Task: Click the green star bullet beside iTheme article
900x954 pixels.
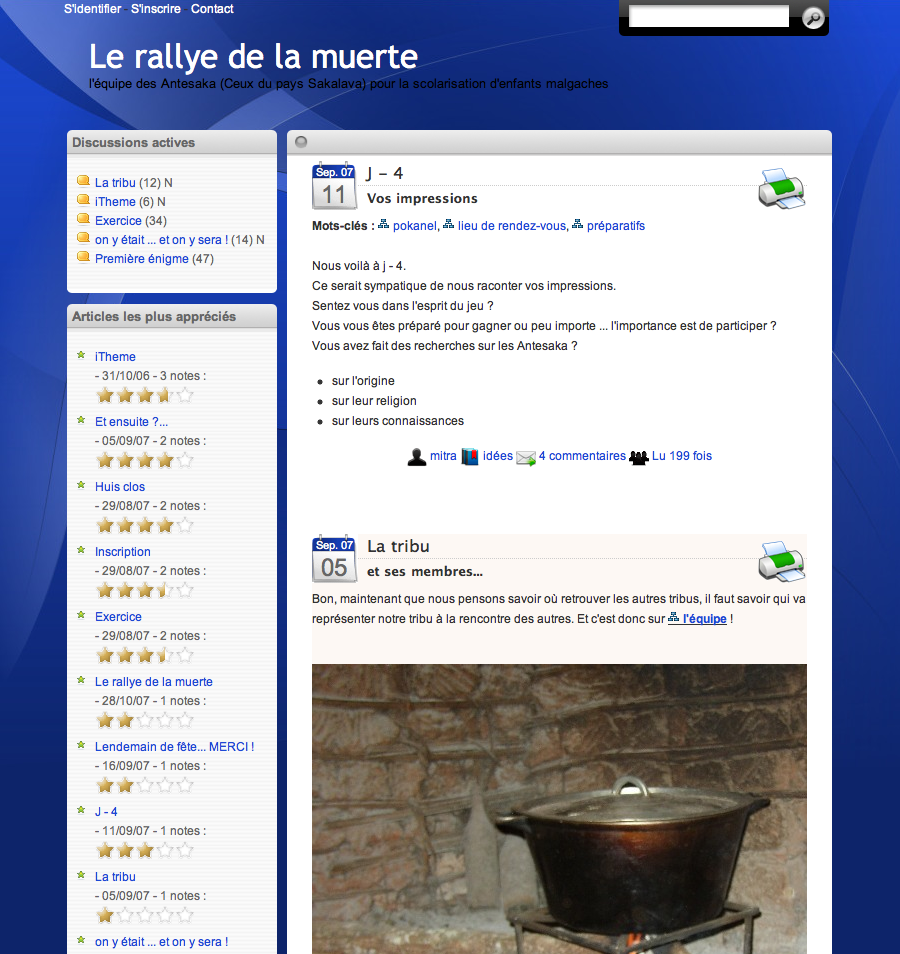Action: (x=81, y=355)
